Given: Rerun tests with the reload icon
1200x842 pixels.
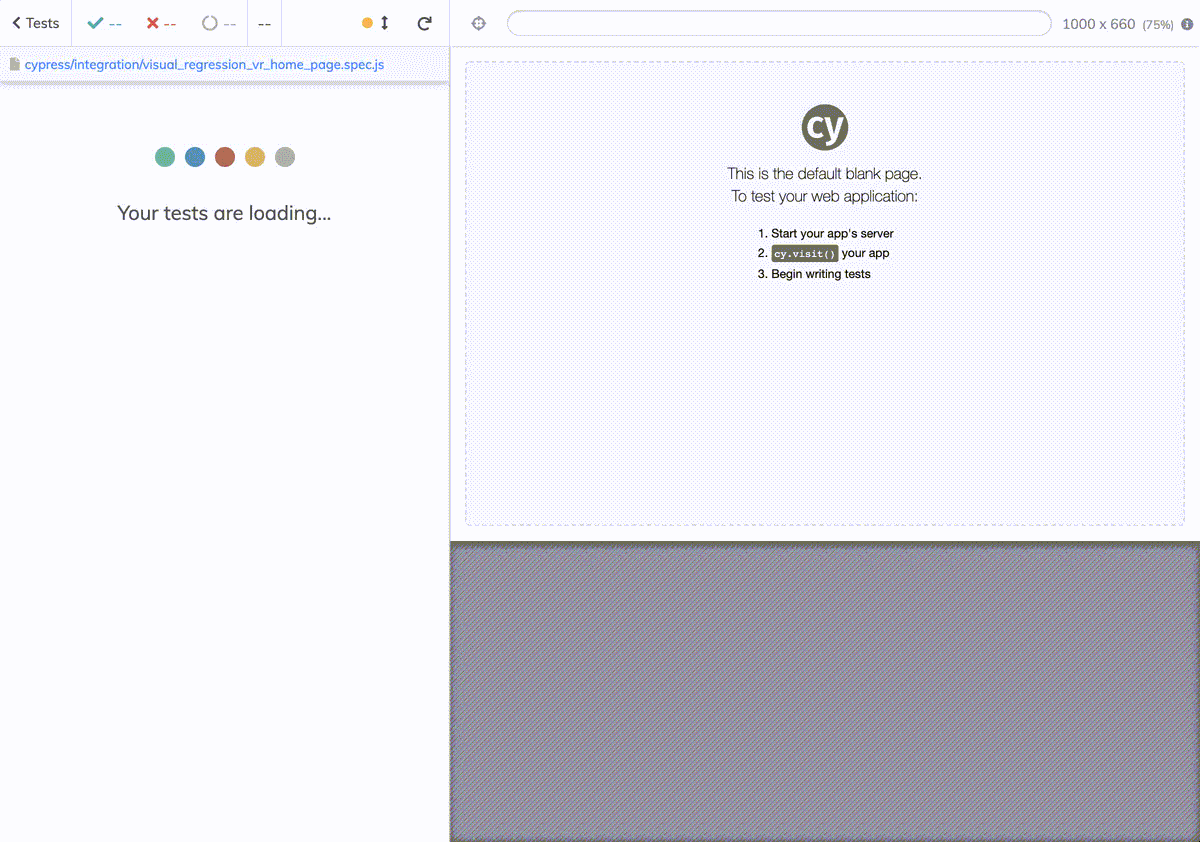Looking at the screenshot, I should (x=425, y=23).
